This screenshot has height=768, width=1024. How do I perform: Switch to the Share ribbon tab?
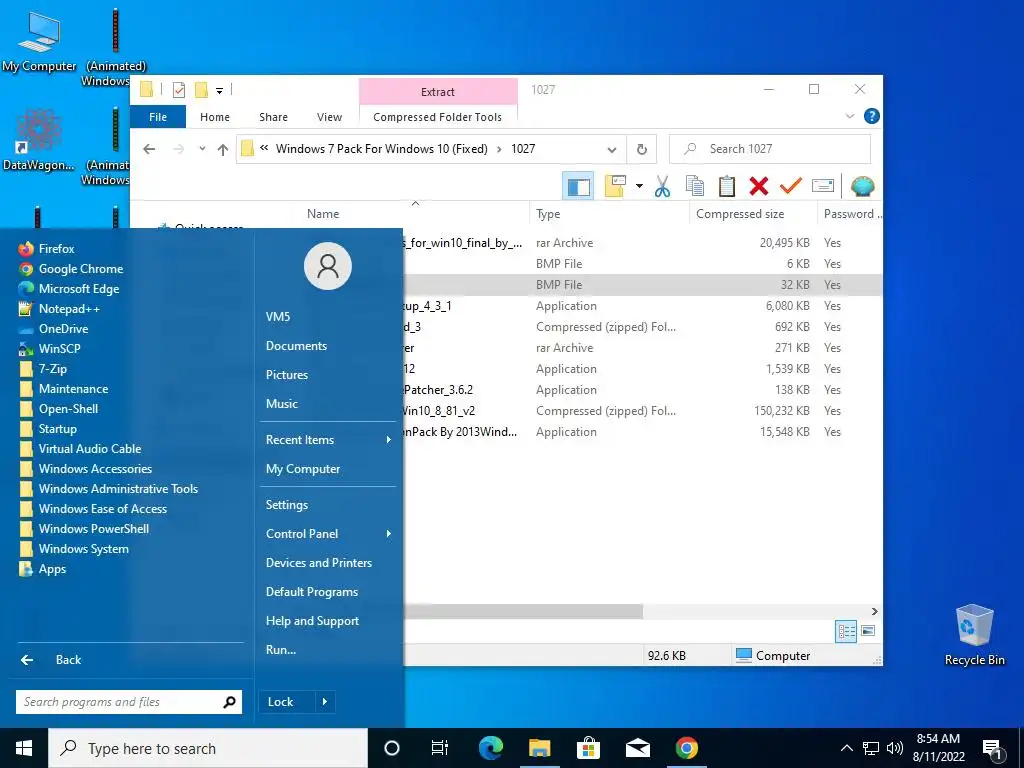pos(273,117)
